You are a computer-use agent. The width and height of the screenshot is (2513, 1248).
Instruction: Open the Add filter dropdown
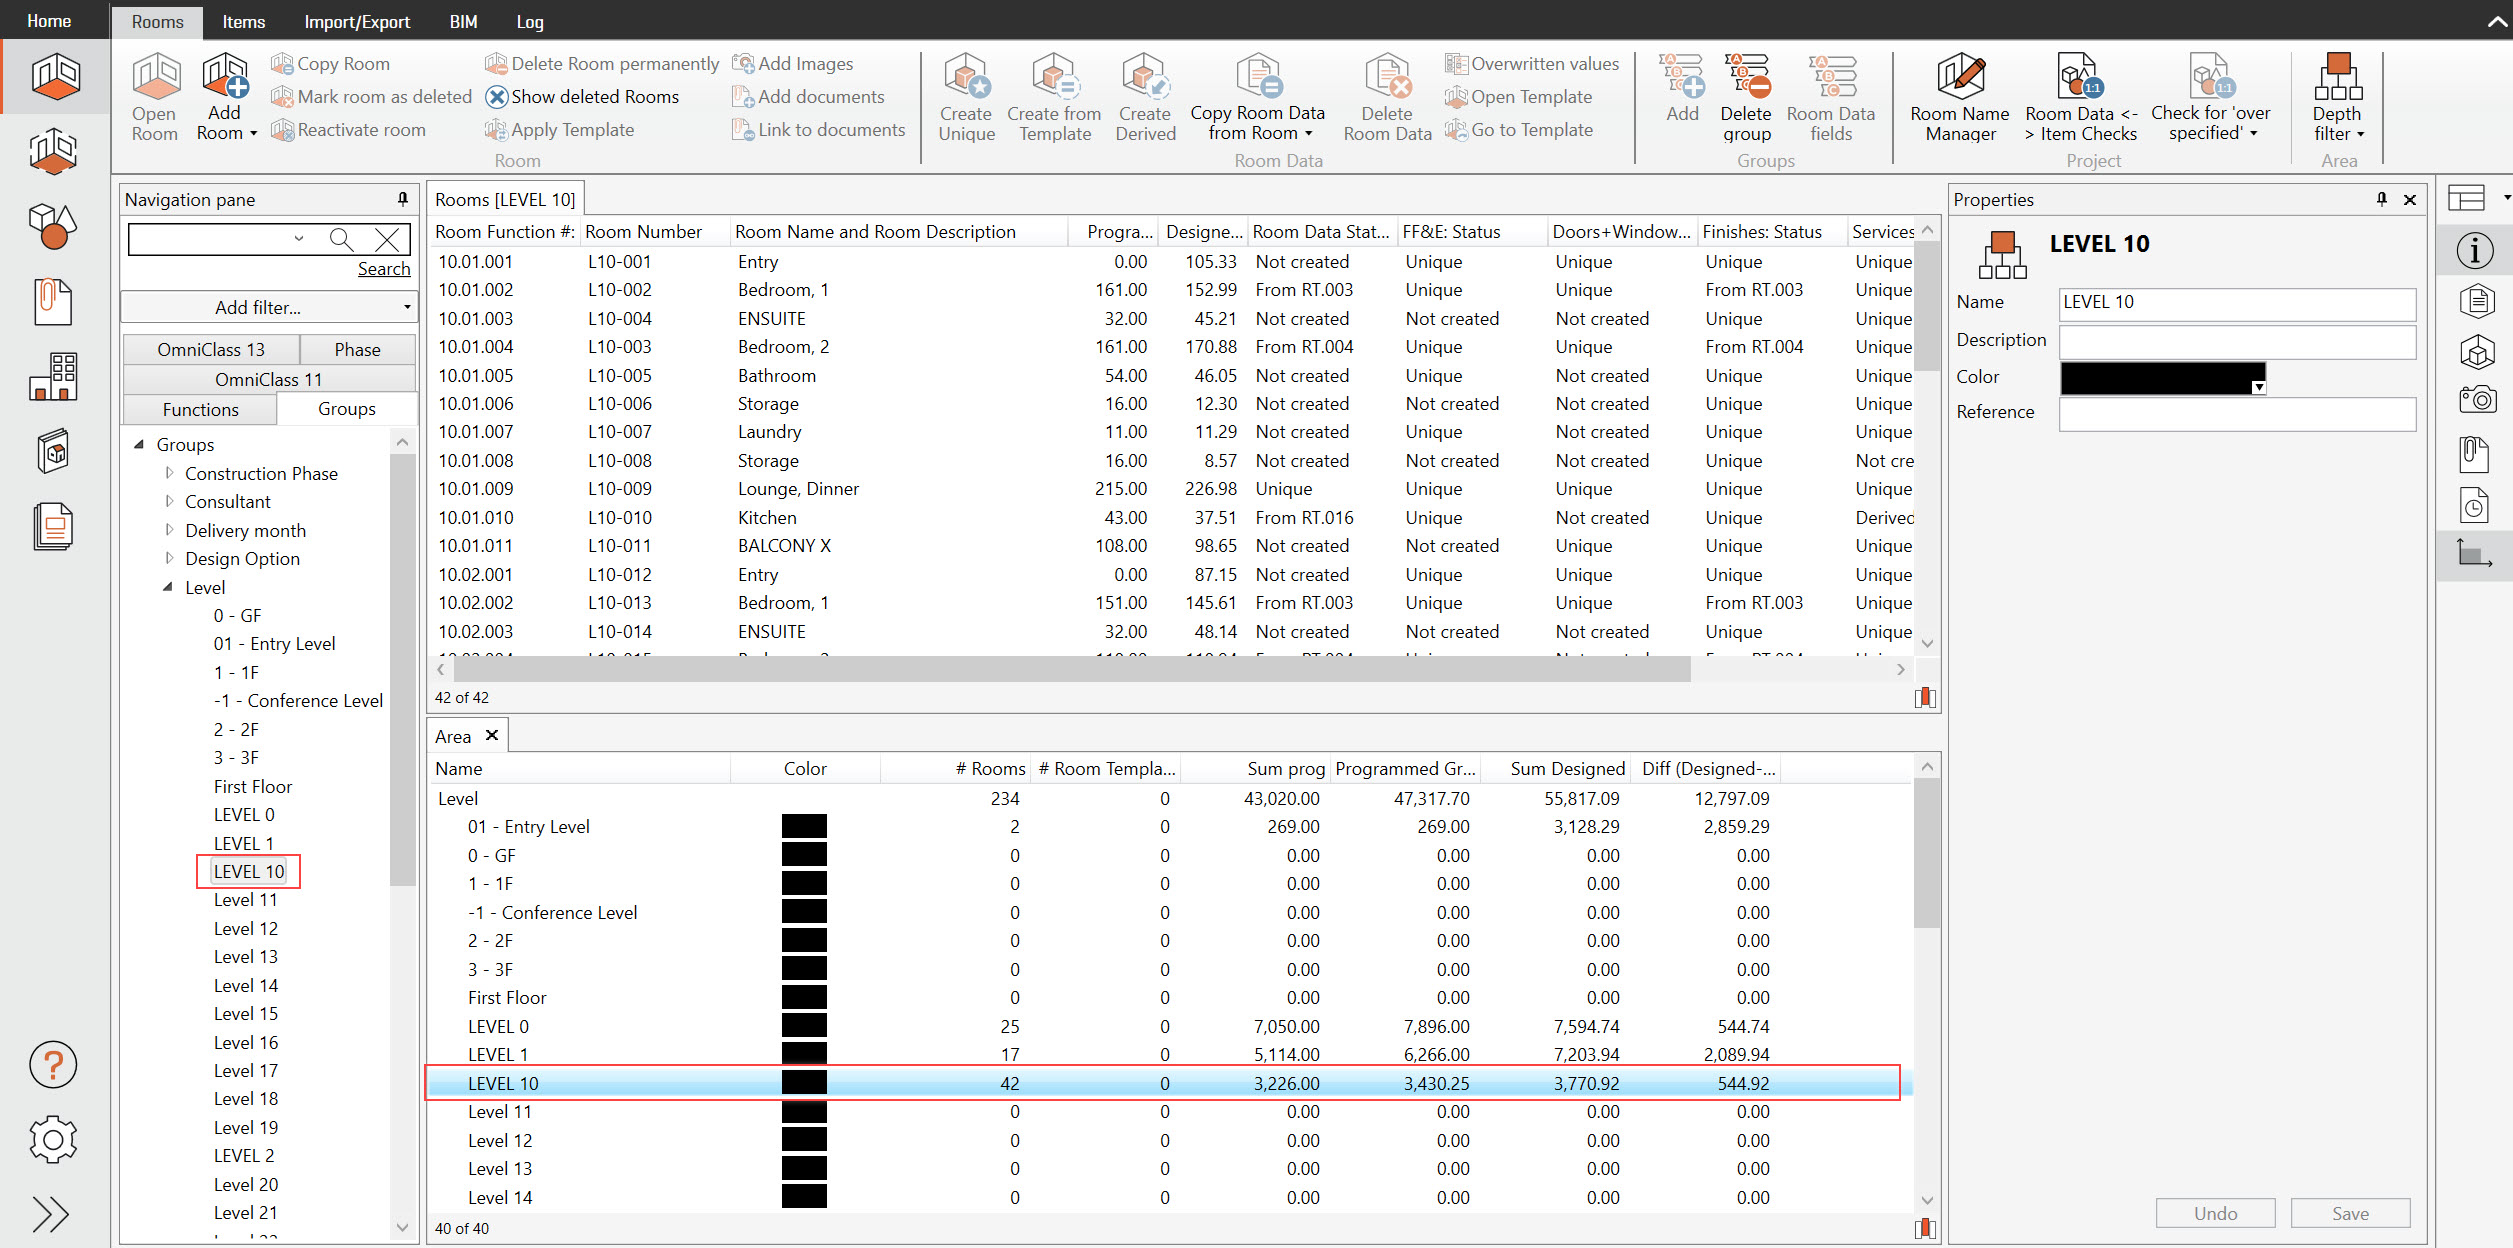click(x=268, y=307)
